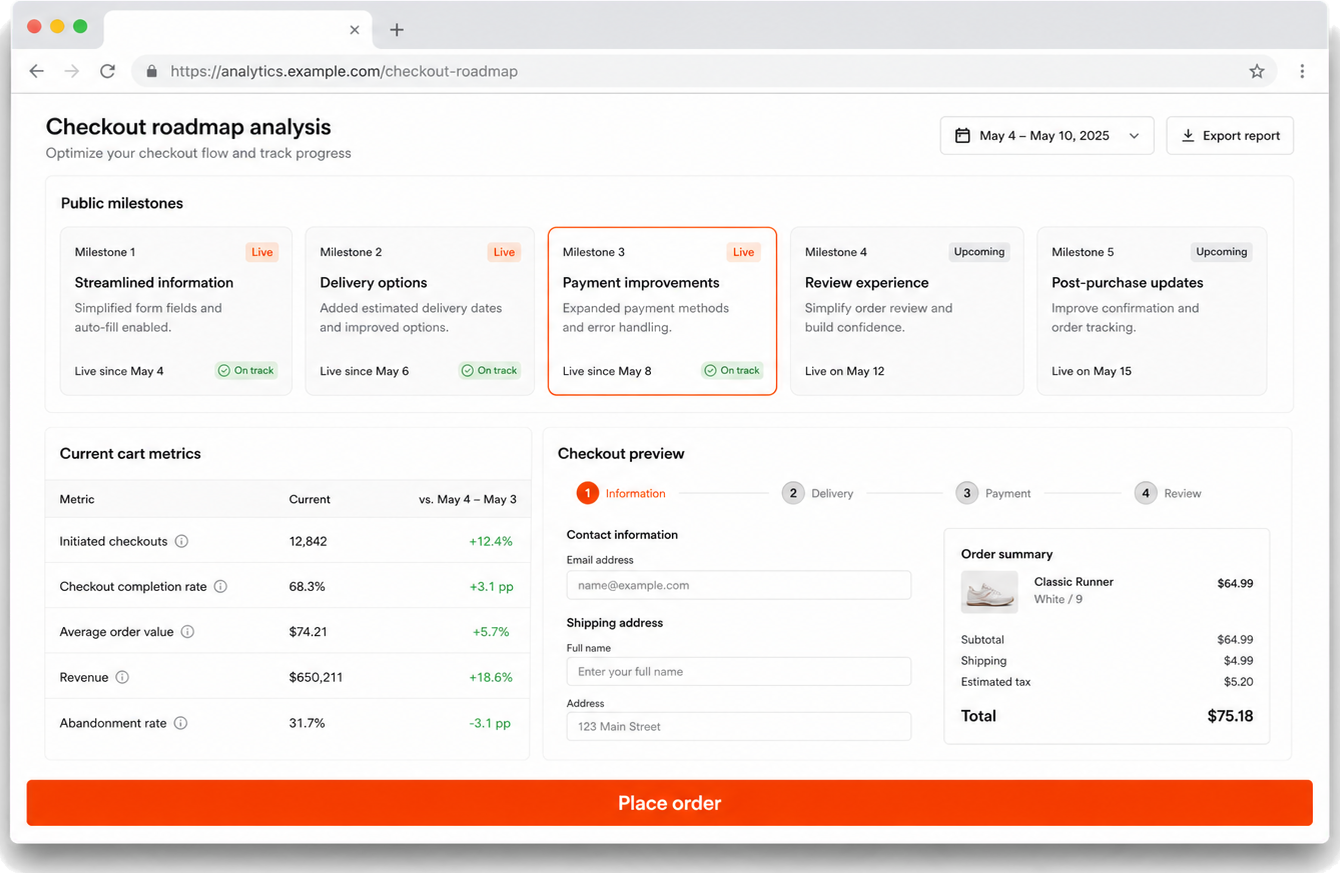Click the On track check icon in Milestone 1

coord(225,370)
